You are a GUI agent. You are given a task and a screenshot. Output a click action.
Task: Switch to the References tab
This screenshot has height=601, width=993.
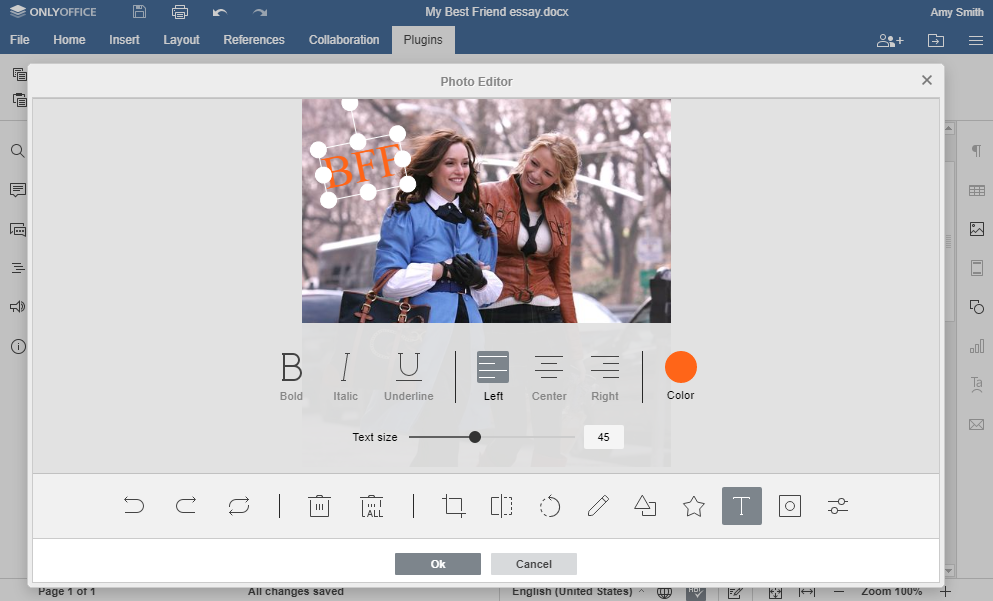(254, 39)
